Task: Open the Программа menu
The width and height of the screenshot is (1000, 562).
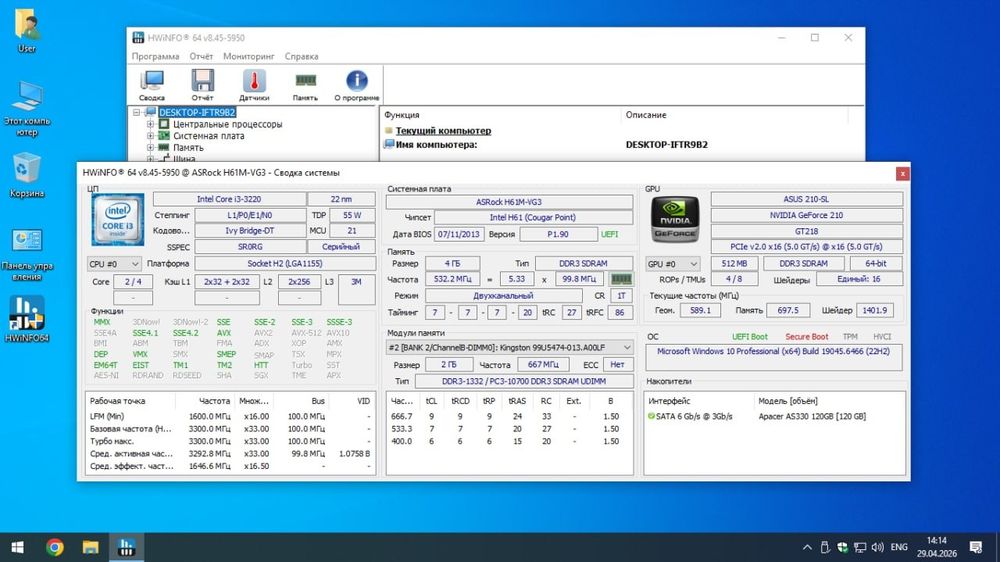Action: click(x=155, y=57)
